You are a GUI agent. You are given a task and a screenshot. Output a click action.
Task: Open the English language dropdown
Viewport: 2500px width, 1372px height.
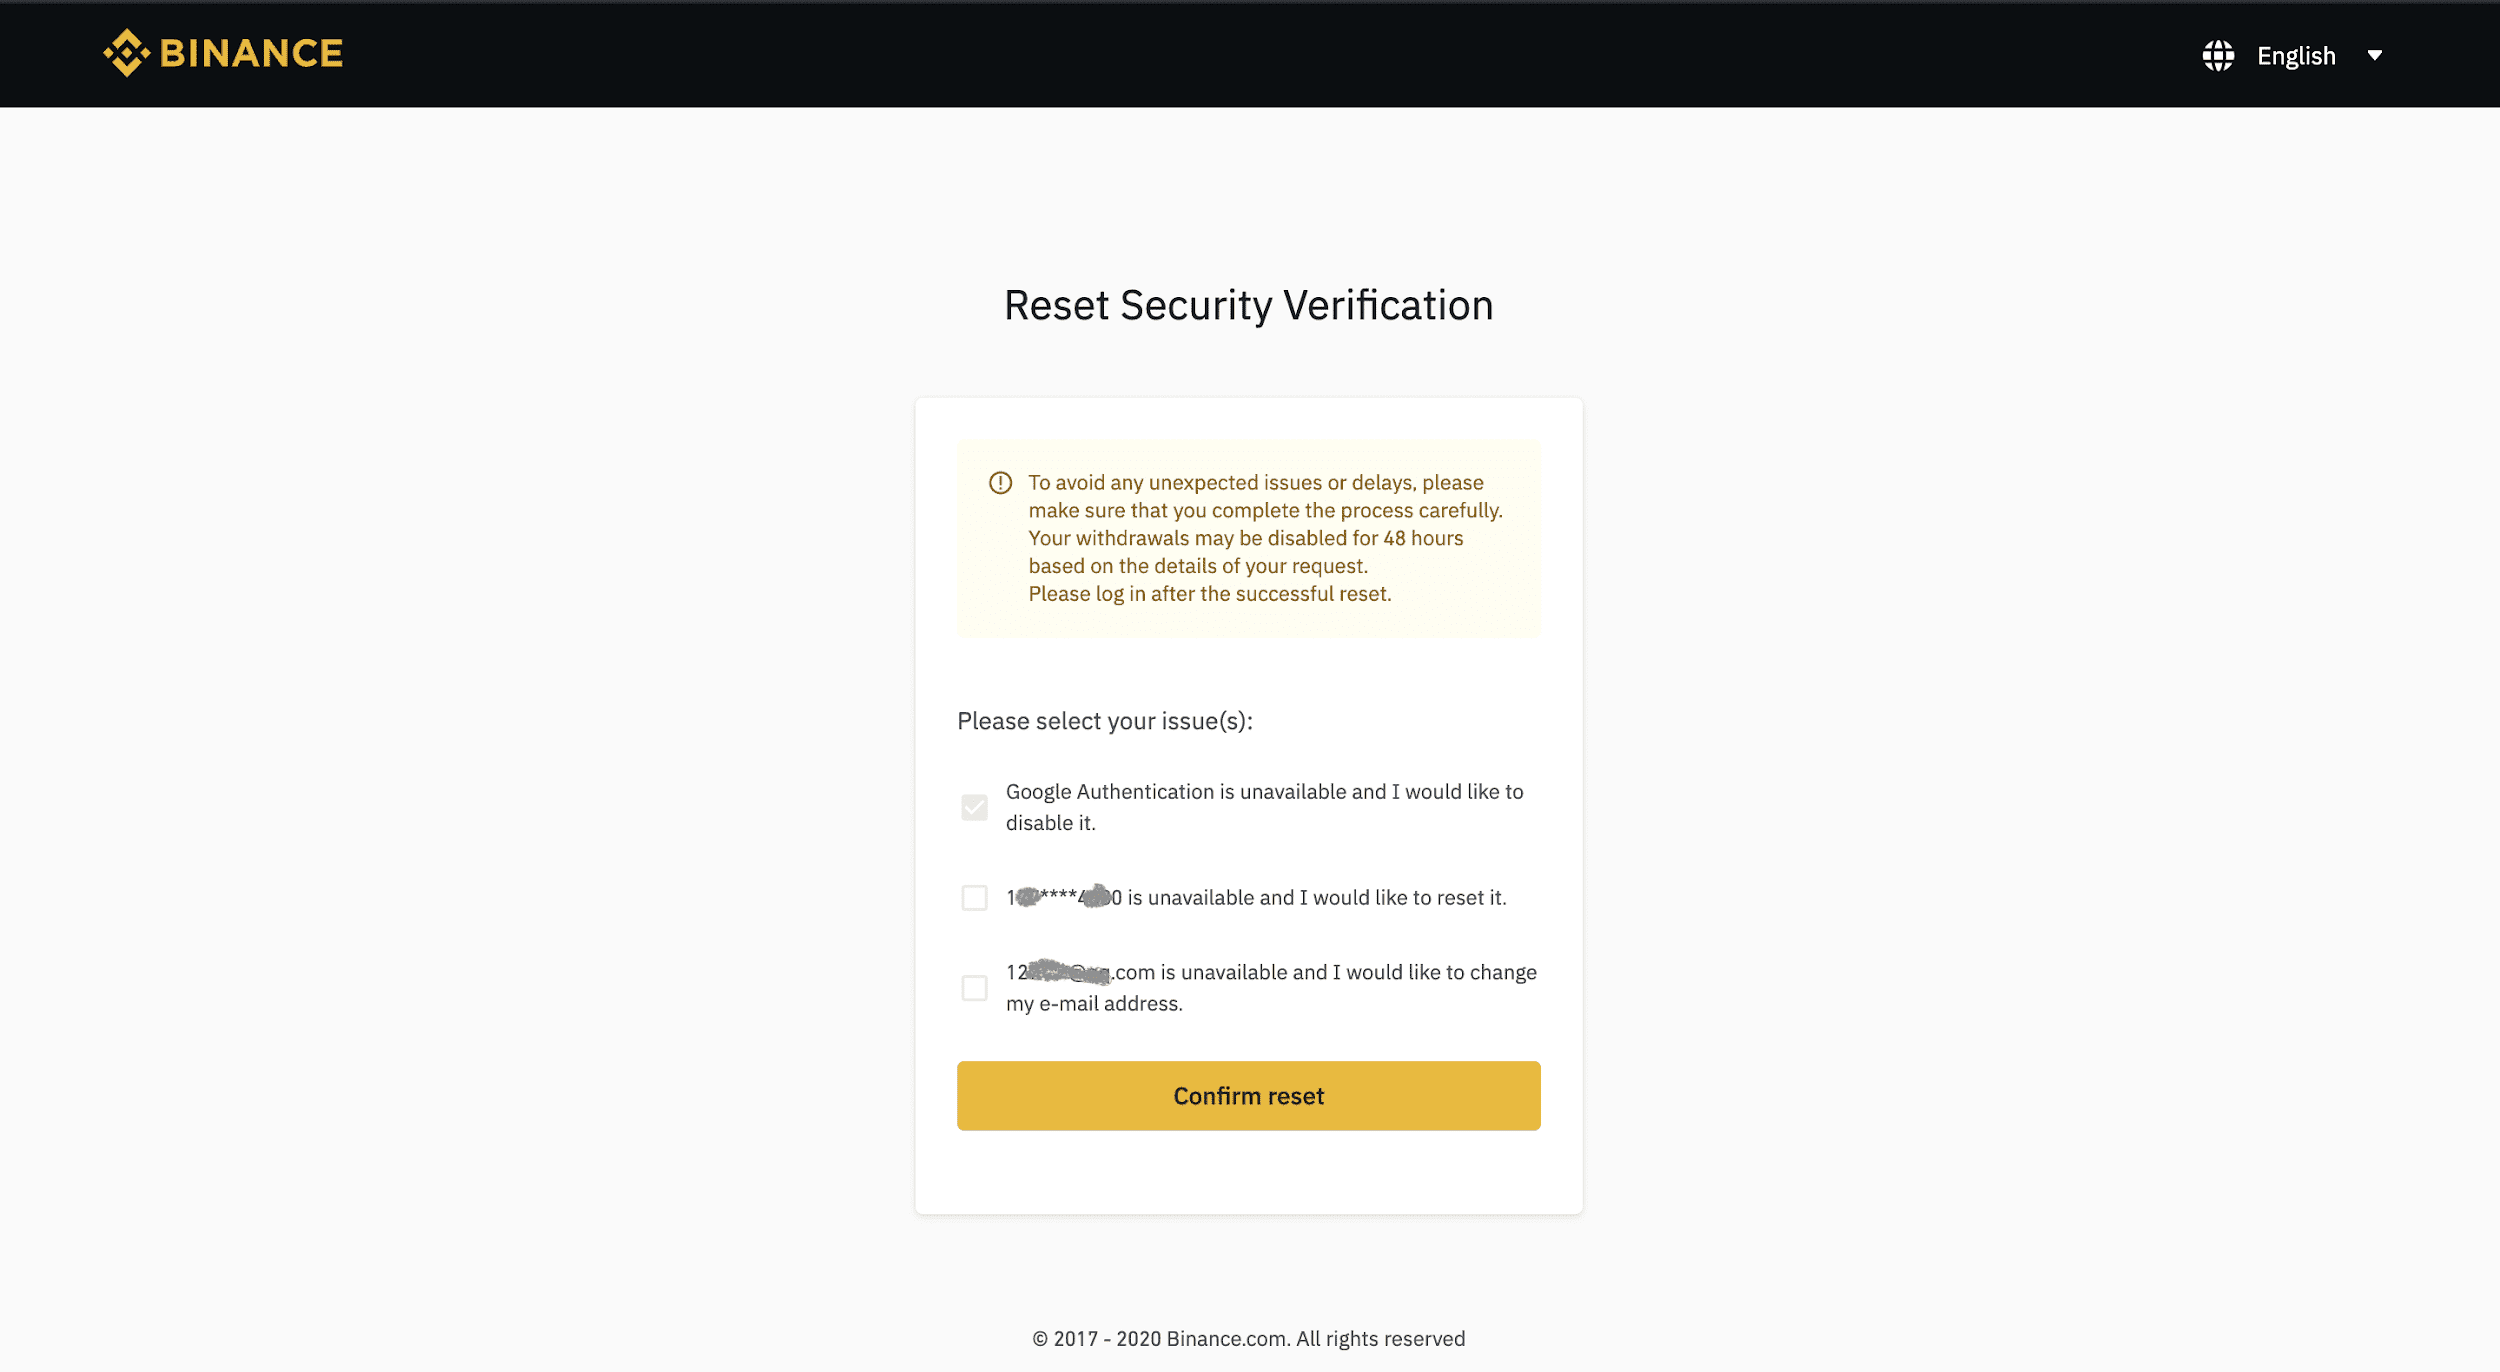point(2296,55)
